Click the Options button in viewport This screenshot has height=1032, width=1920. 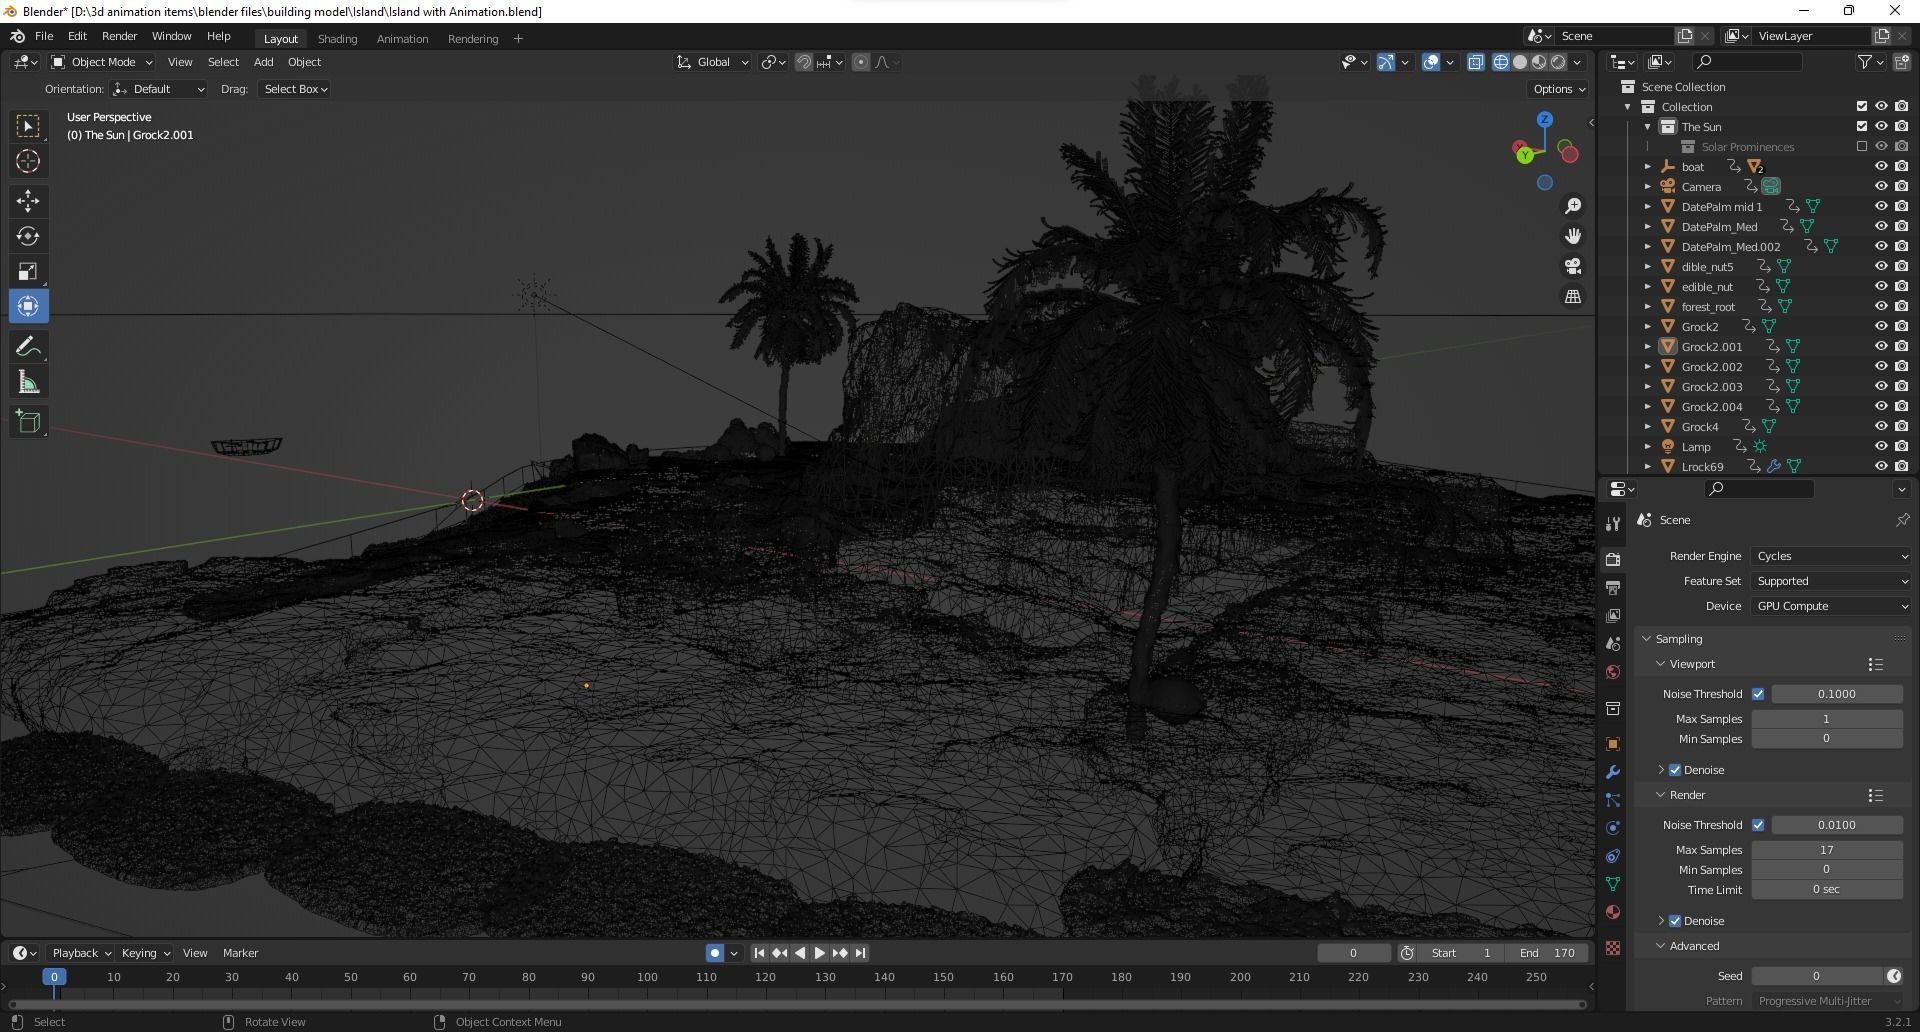tap(1558, 89)
